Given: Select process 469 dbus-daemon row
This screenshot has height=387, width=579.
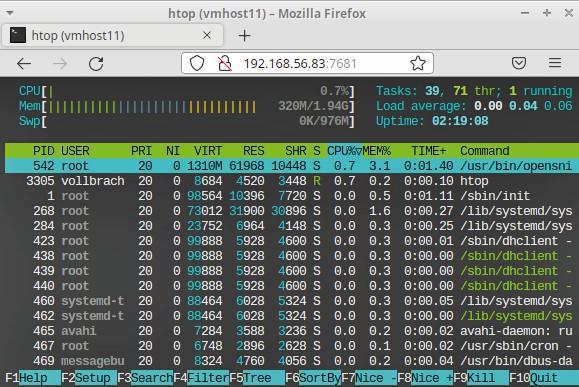Looking at the screenshot, I should tap(292, 361).
